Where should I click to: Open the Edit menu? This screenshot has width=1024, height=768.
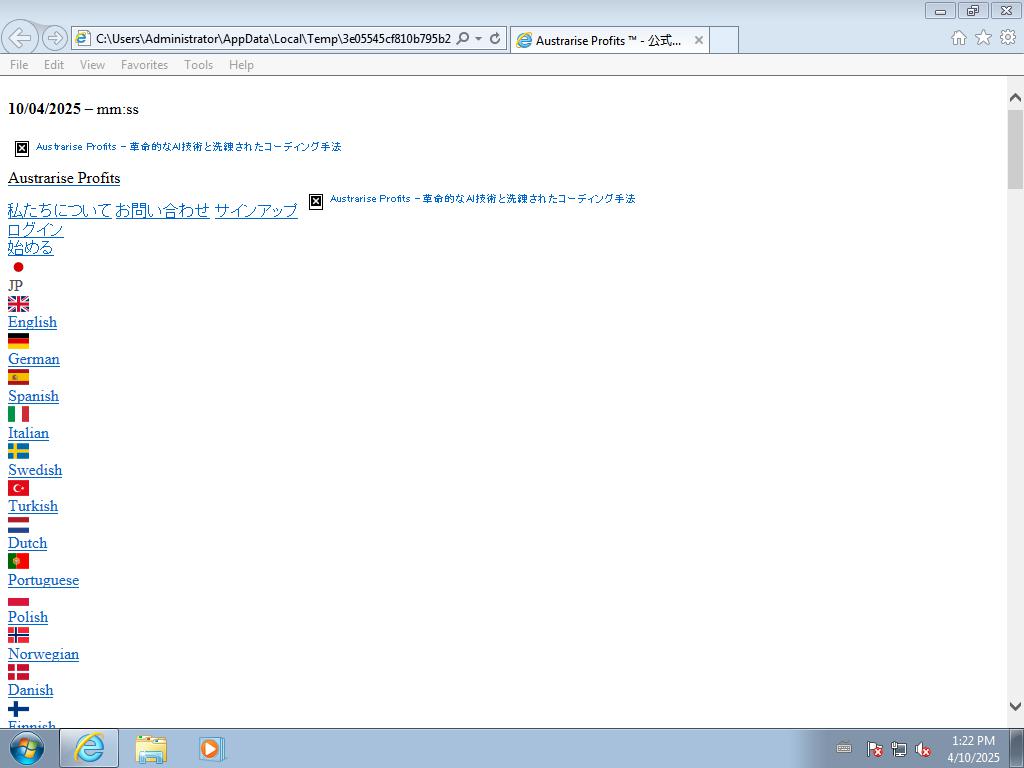point(54,65)
